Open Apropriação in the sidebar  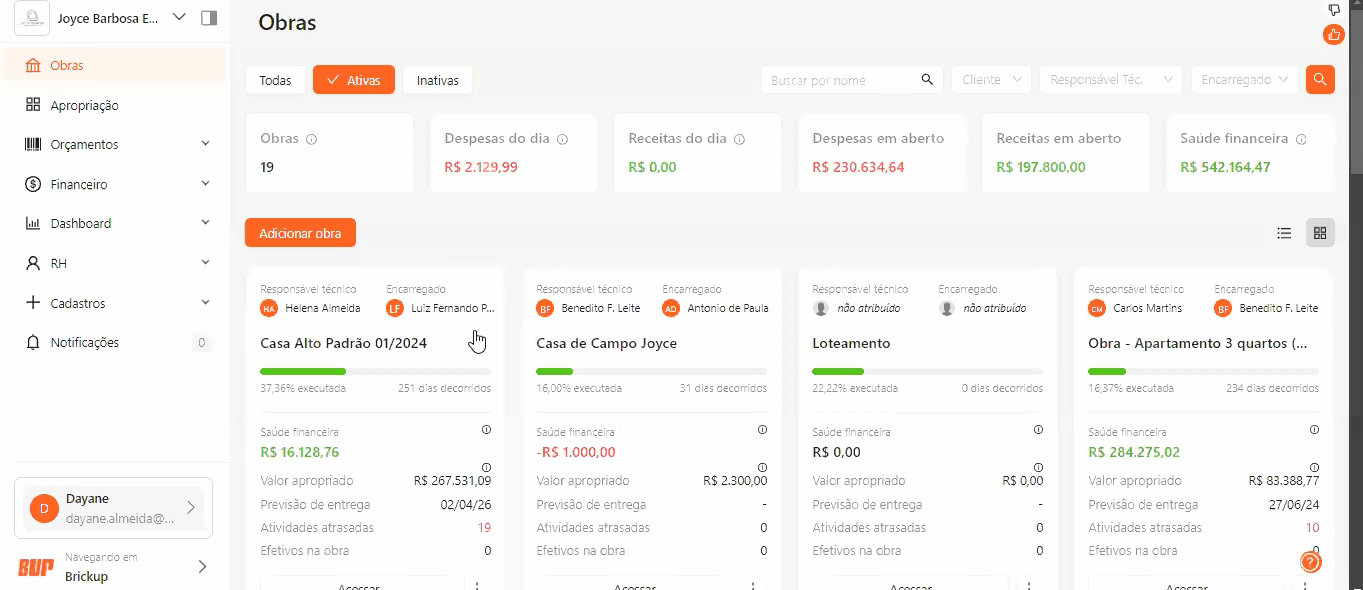pyautogui.click(x=85, y=105)
